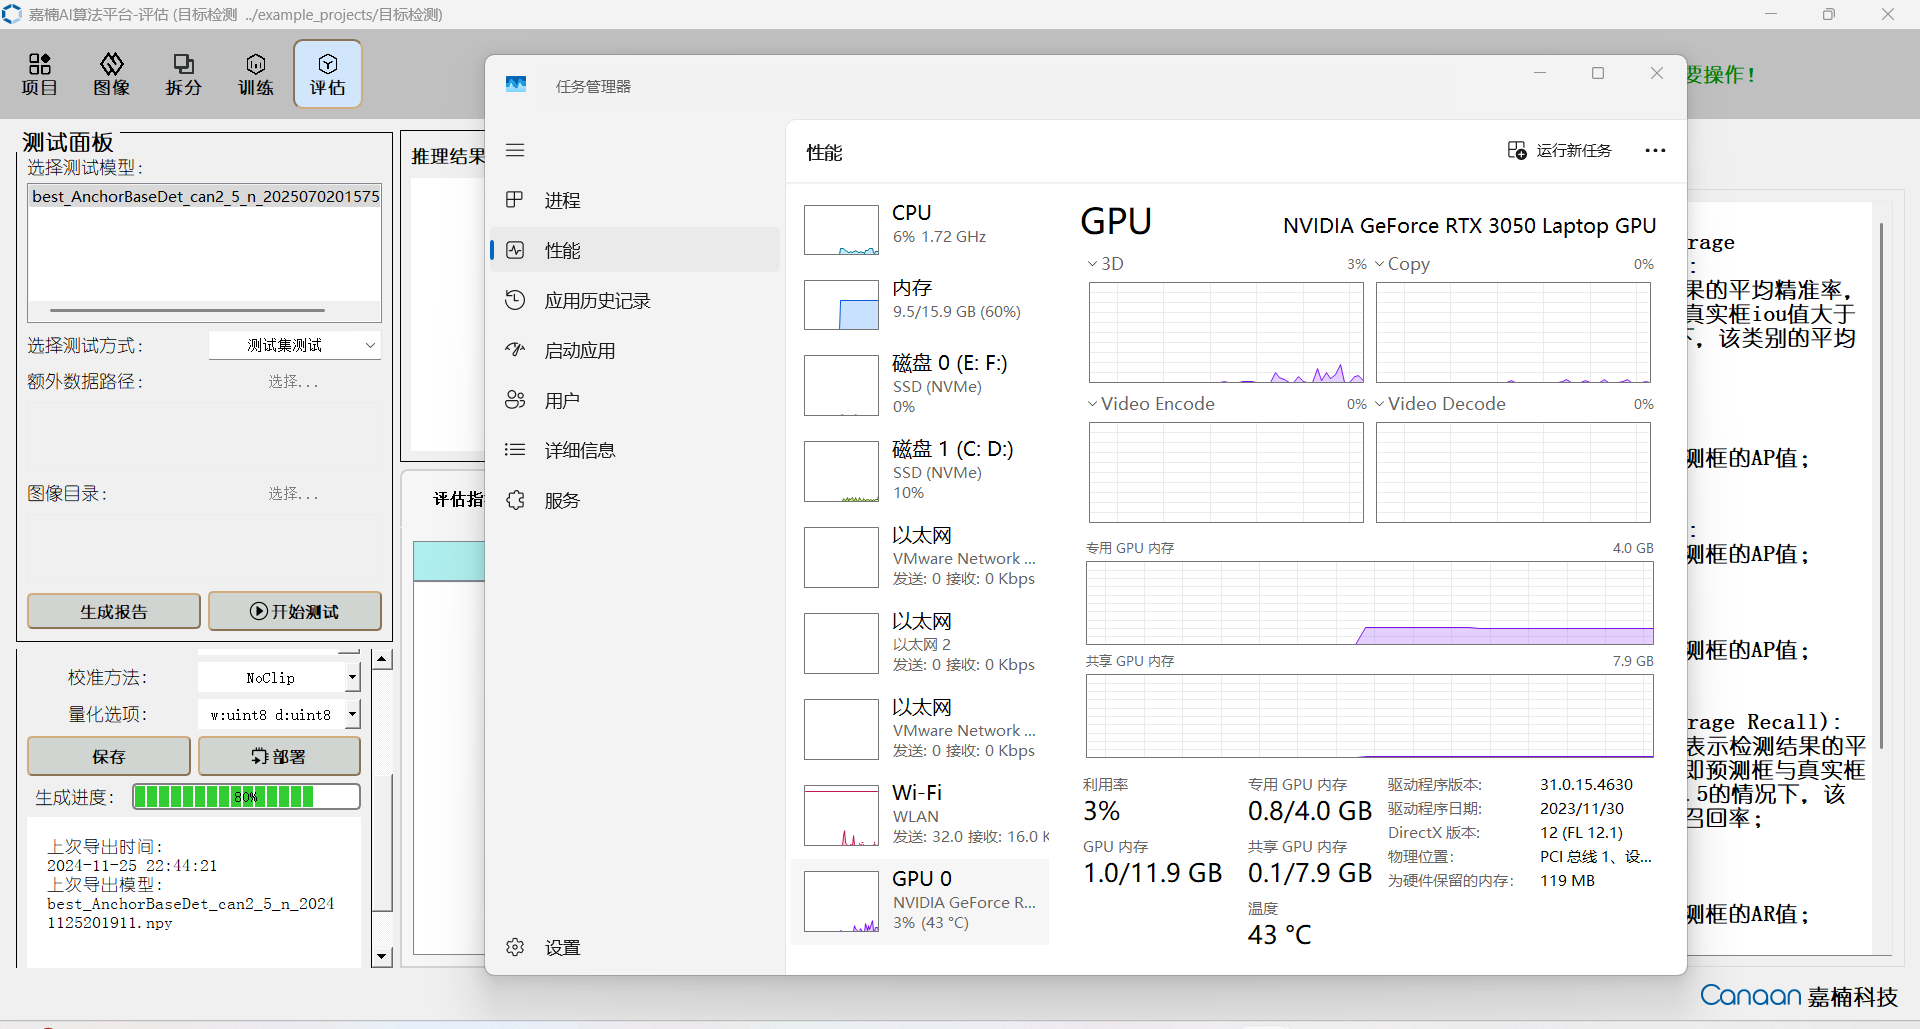Open the three-dots more options menu
The height and width of the screenshot is (1029, 1920).
point(1655,150)
